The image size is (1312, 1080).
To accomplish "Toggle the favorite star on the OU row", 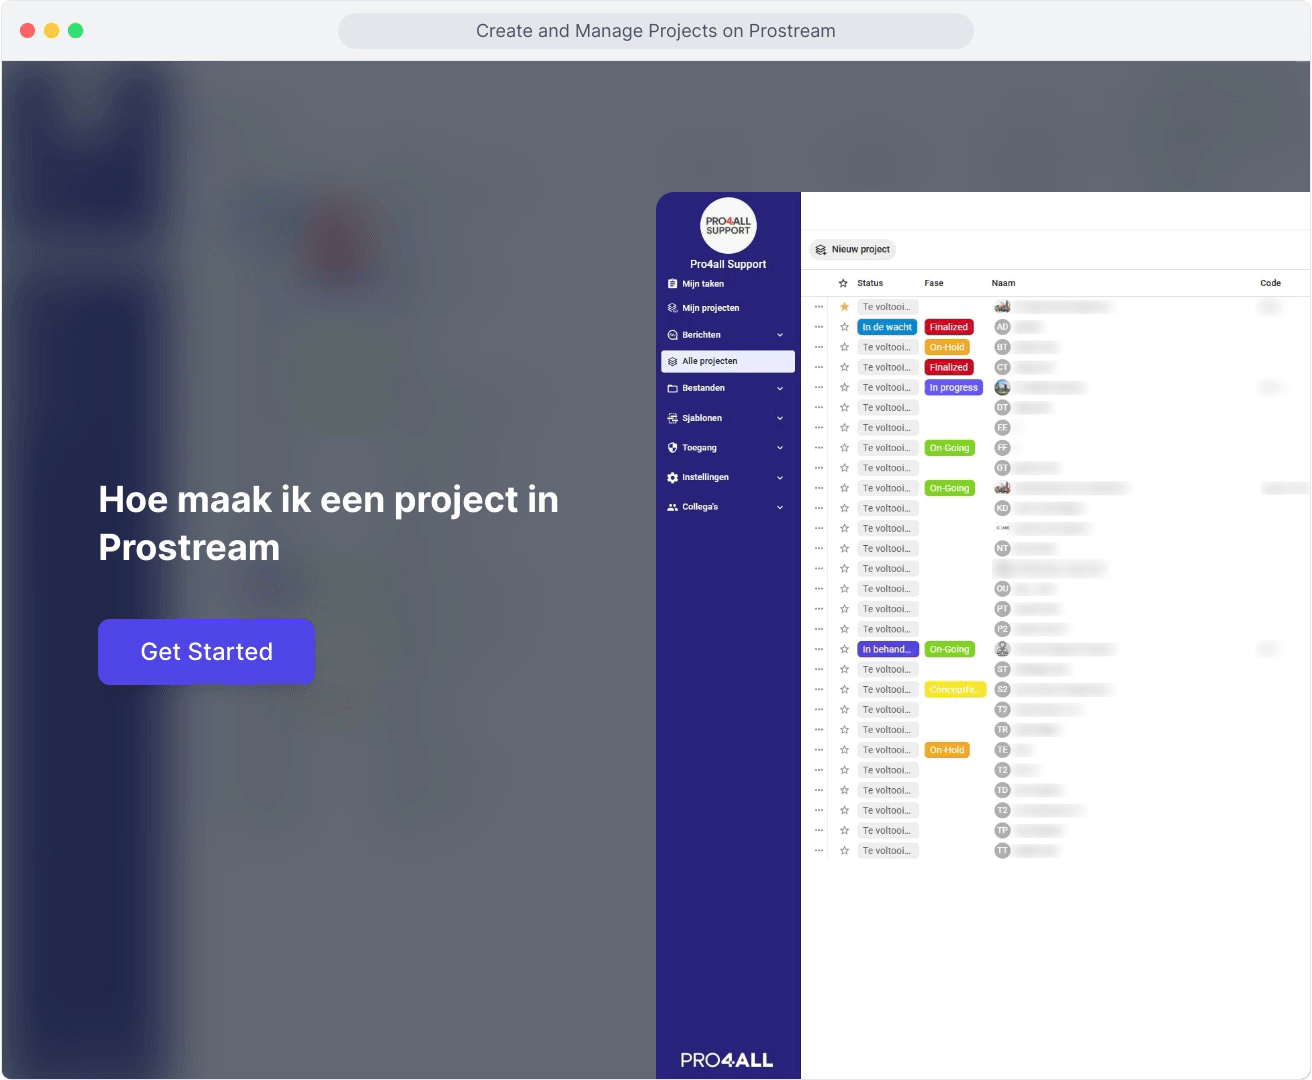I will coord(844,589).
